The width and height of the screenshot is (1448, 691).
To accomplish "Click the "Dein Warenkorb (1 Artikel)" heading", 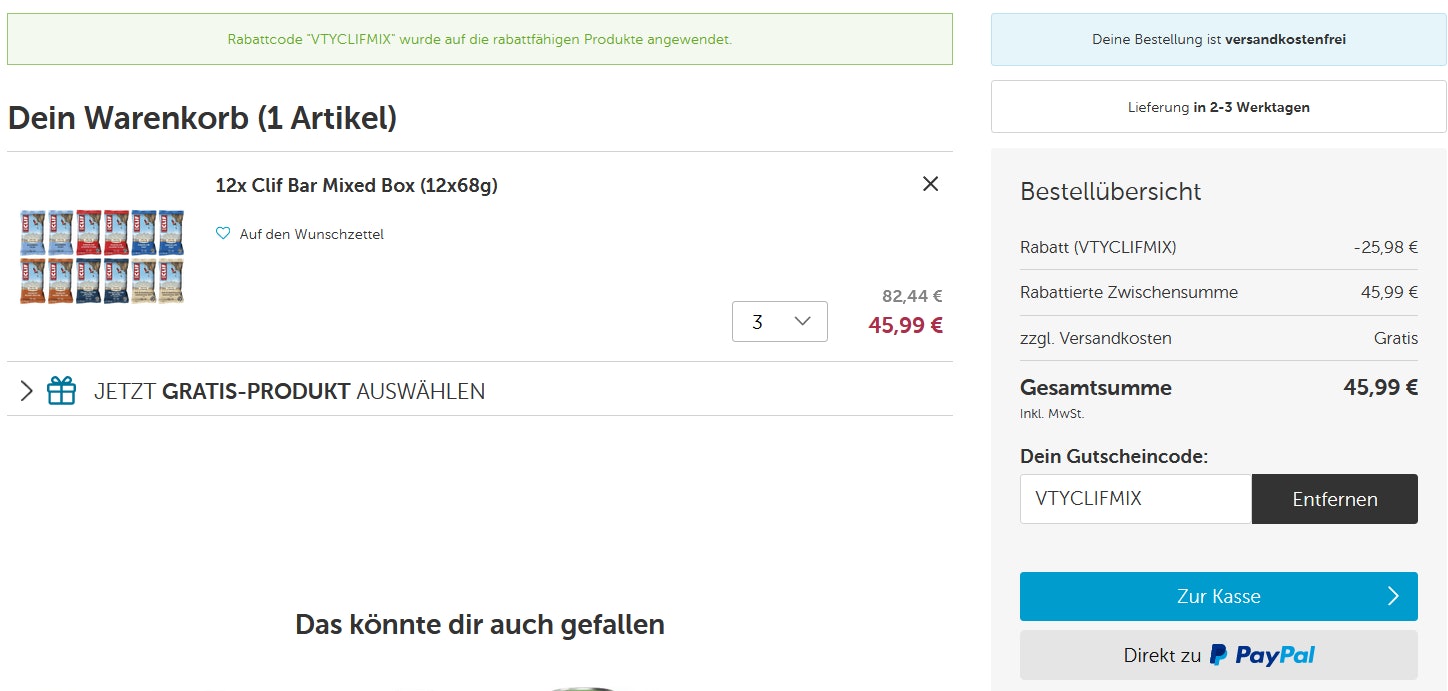I will (202, 118).
